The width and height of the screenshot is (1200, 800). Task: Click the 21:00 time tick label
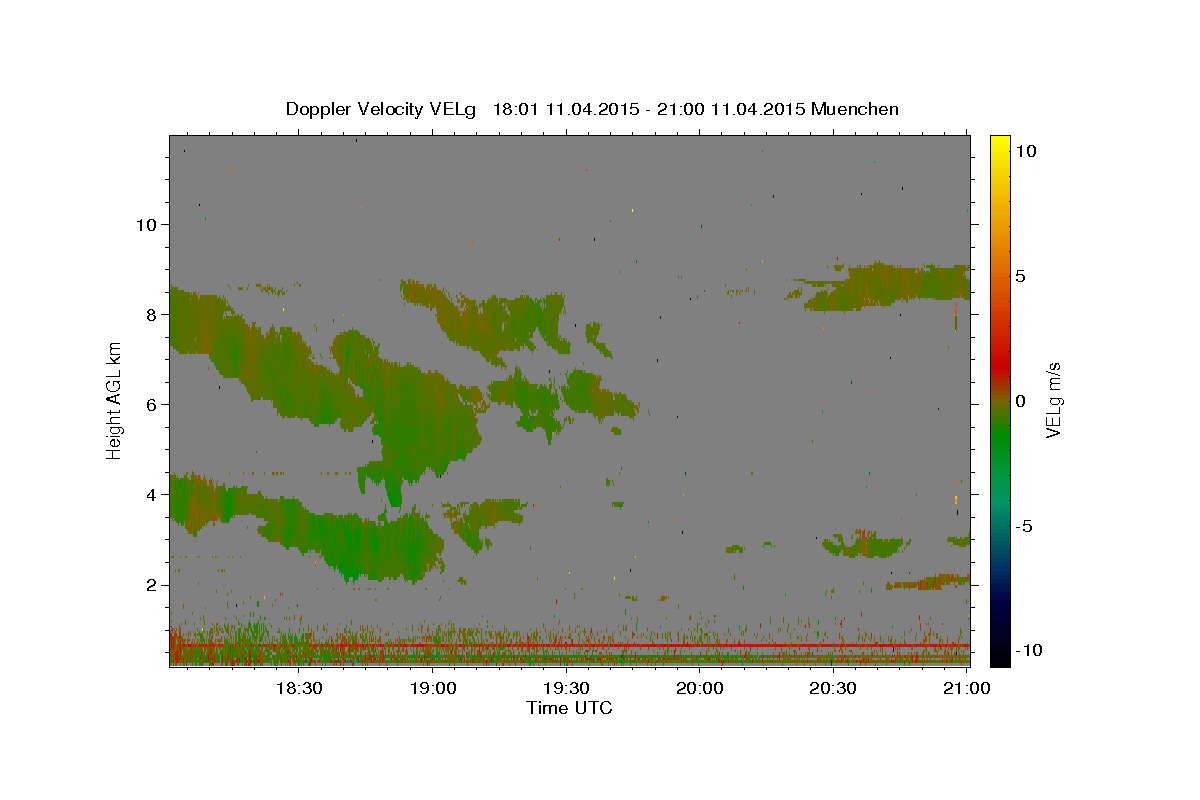coord(967,688)
